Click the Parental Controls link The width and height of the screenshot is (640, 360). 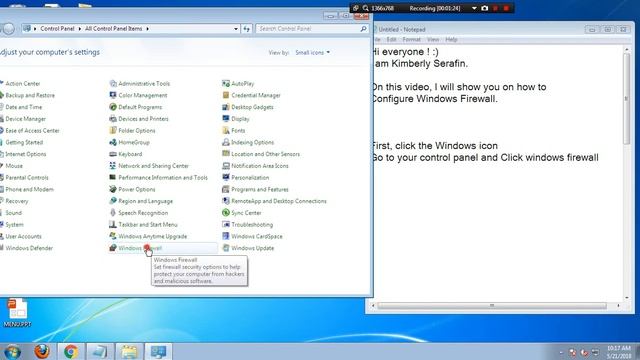click(x=27, y=178)
